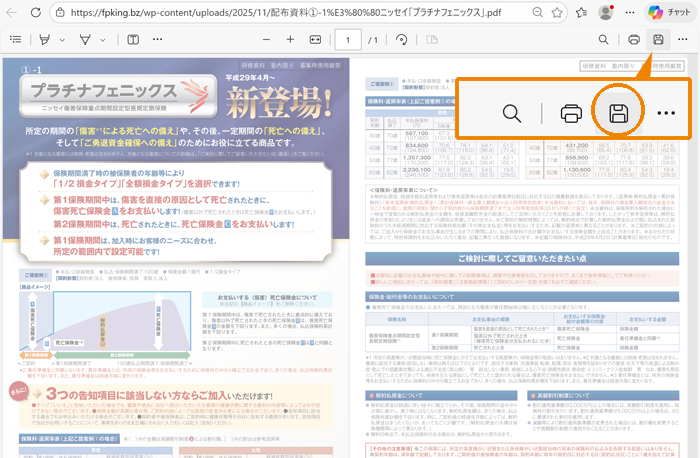Select the Highlight tool

click(x=44, y=40)
